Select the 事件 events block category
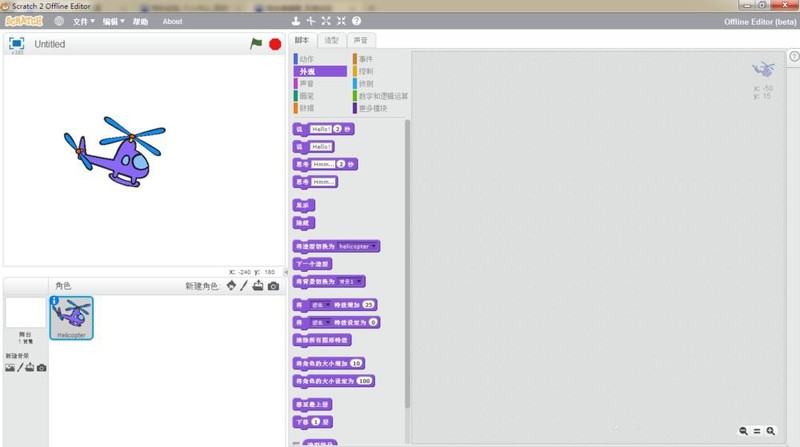This screenshot has width=800, height=447. tap(365, 59)
